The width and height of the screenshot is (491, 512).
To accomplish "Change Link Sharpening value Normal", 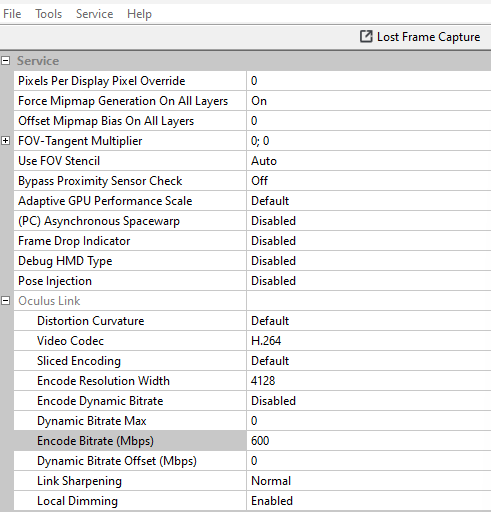I will click(x=369, y=481).
